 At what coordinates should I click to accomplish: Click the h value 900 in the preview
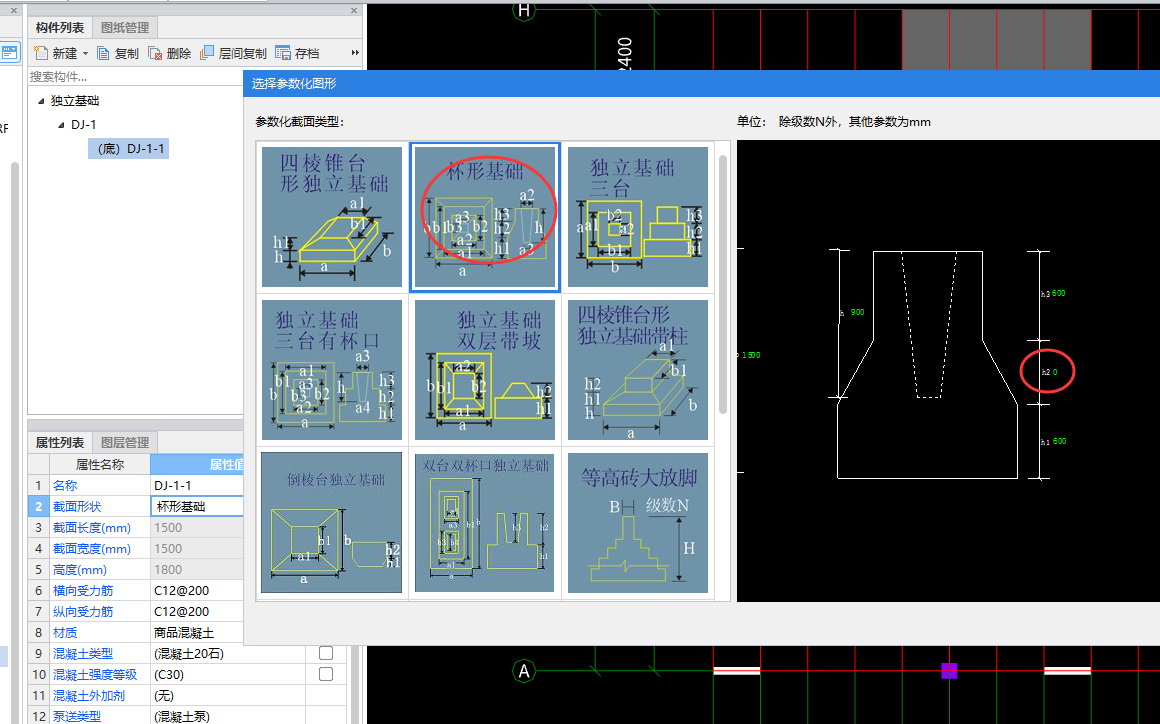point(857,312)
